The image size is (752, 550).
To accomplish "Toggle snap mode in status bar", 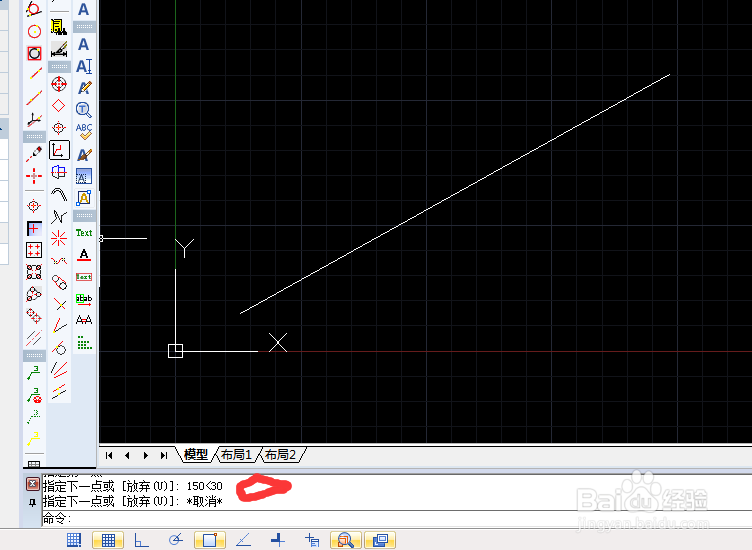I will pos(74,540).
